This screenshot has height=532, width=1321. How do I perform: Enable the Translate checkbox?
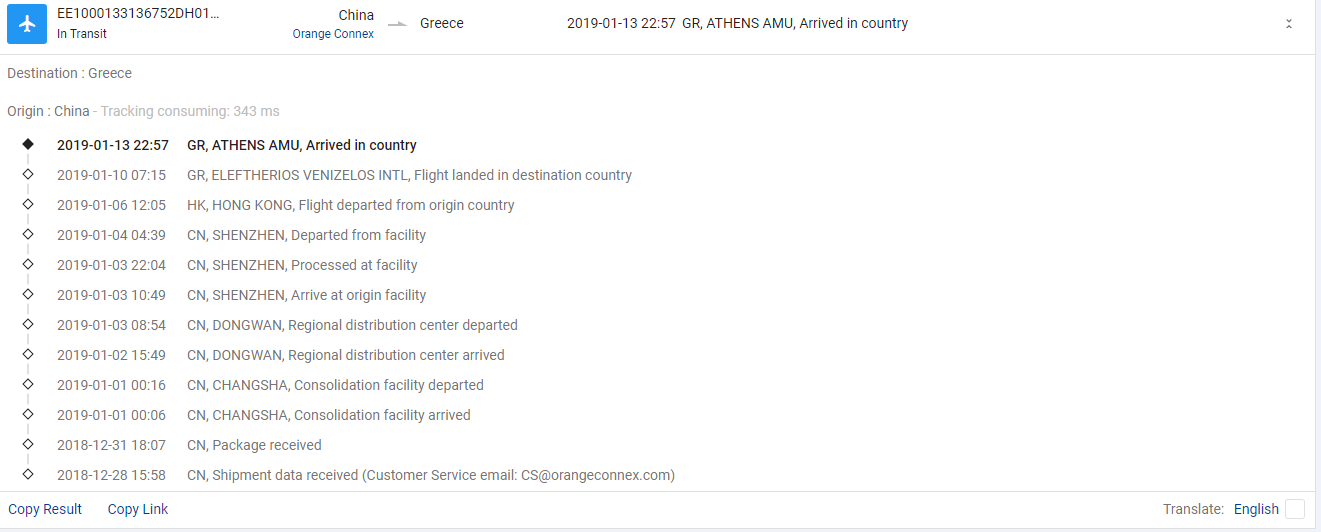(x=1294, y=509)
